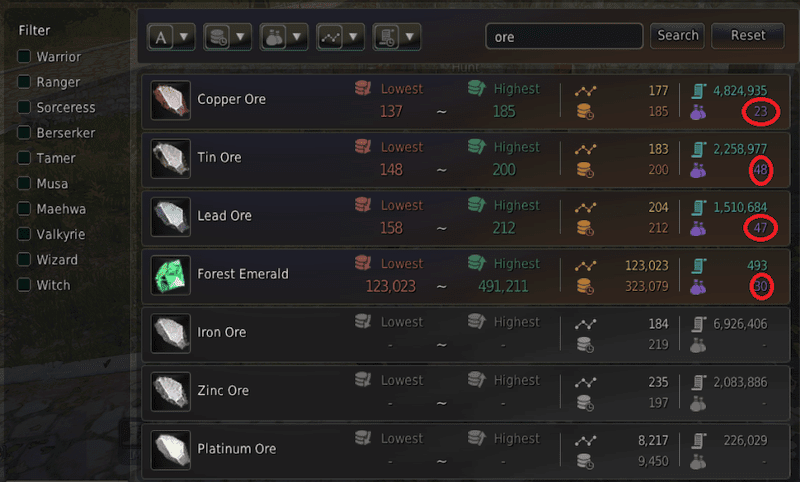Enable the Warrior filter checkbox
Image resolution: width=800 pixels, height=482 pixels.
tap(24, 56)
